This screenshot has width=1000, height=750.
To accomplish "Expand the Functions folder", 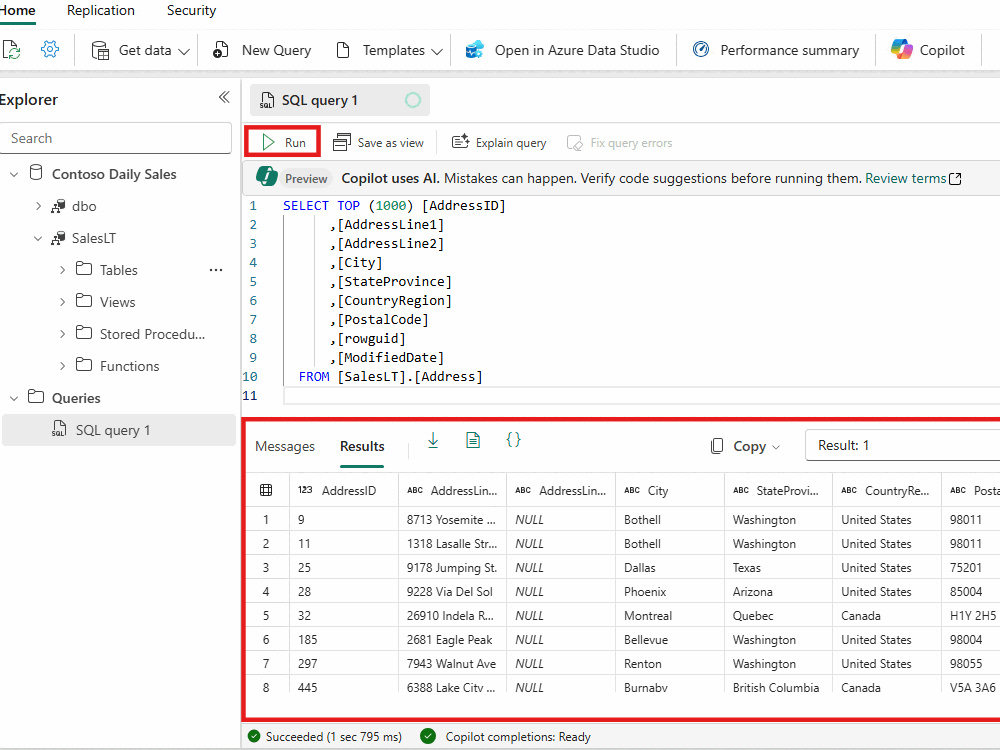I will (x=62, y=366).
